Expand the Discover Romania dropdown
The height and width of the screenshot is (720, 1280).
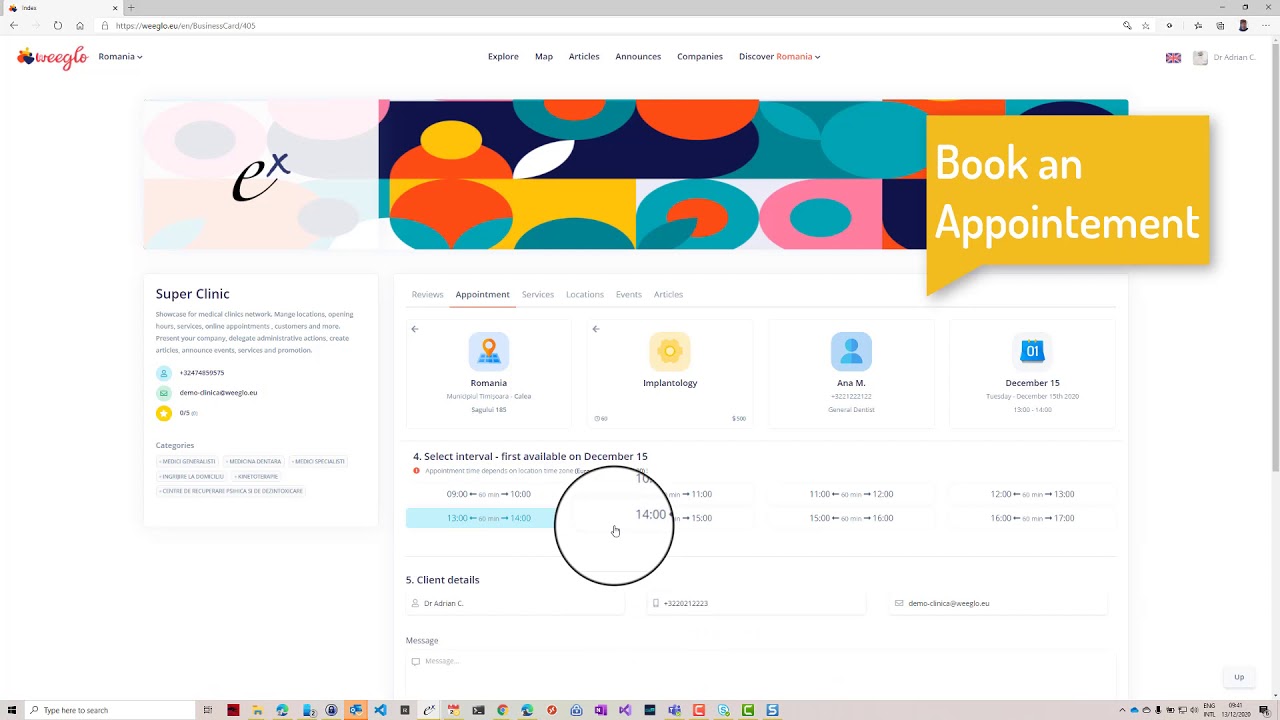point(780,57)
